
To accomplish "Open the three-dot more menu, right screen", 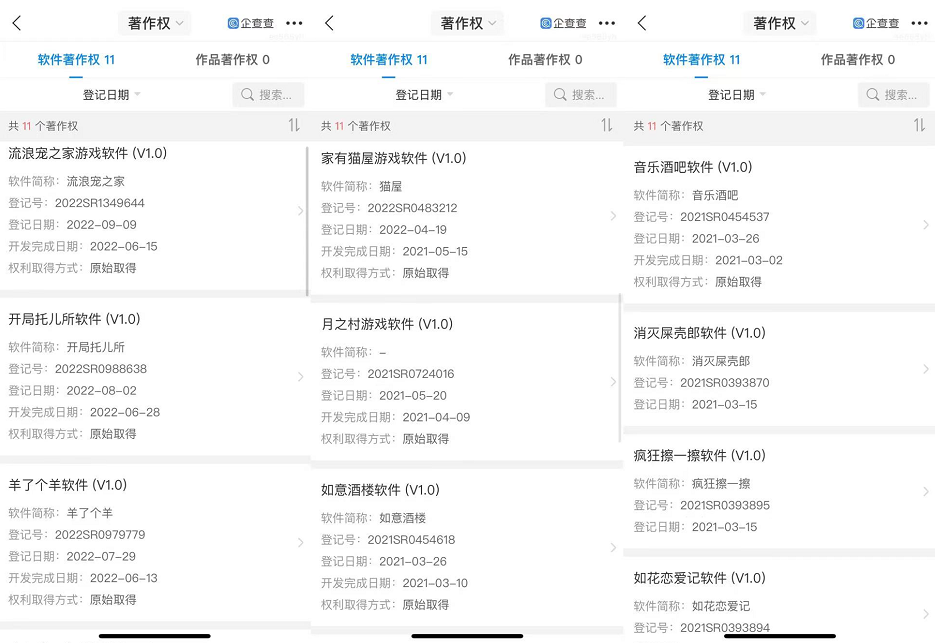I will [919, 23].
